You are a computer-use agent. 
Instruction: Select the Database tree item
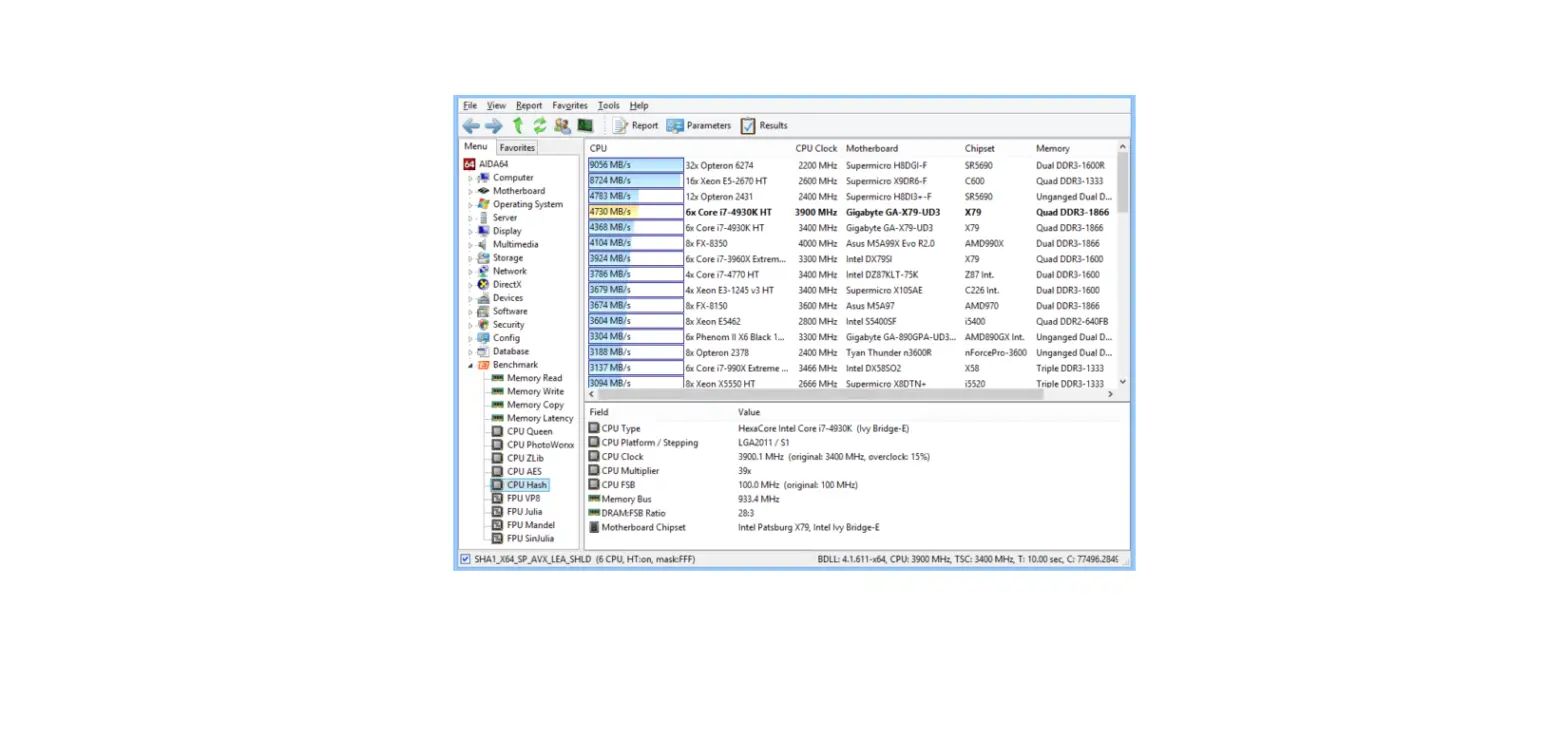[x=511, y=351]
